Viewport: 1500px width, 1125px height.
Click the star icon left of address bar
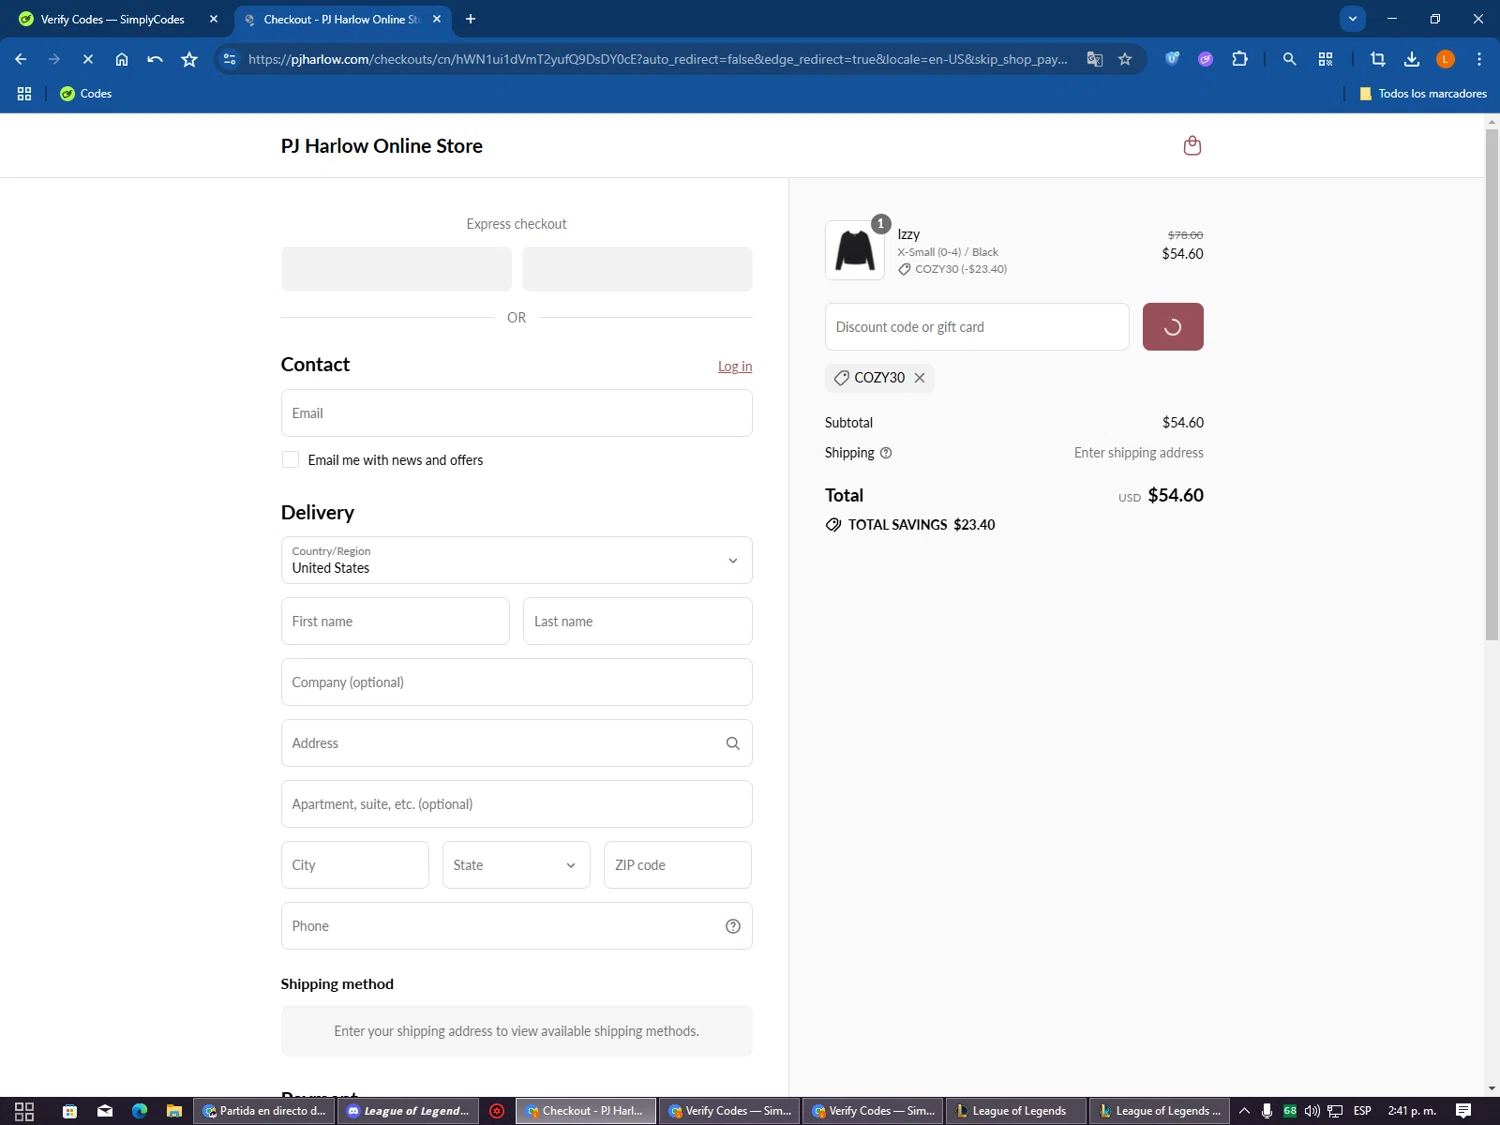pyautogui.click(x=189, y=59)
